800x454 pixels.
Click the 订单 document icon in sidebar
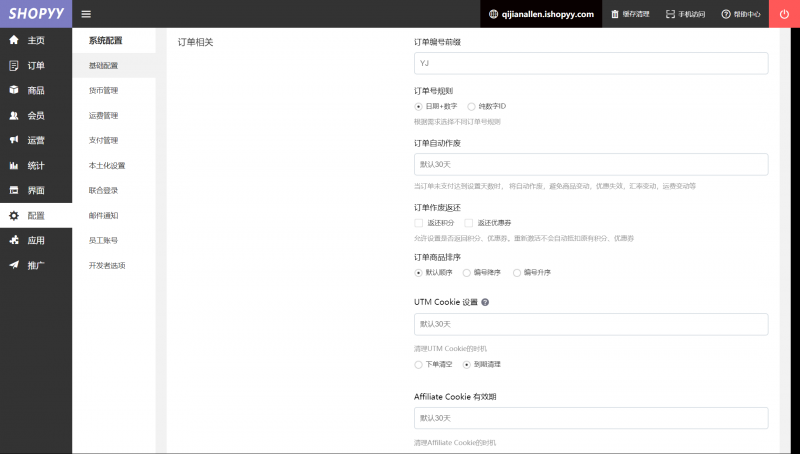tap(14, 65)
